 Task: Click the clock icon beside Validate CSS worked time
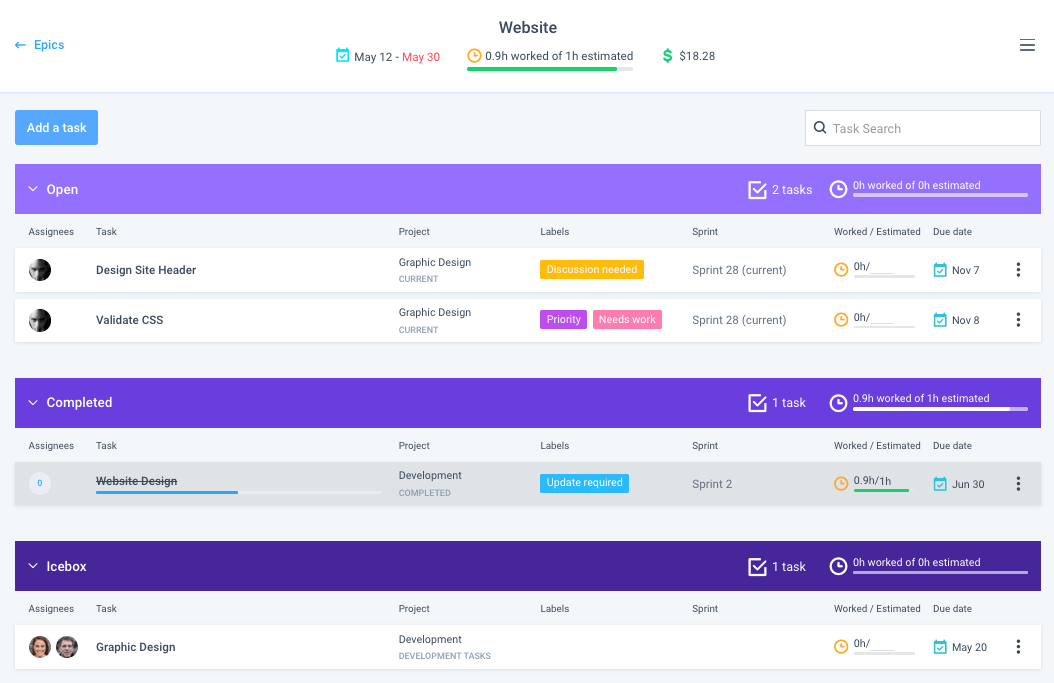point(841,318)
